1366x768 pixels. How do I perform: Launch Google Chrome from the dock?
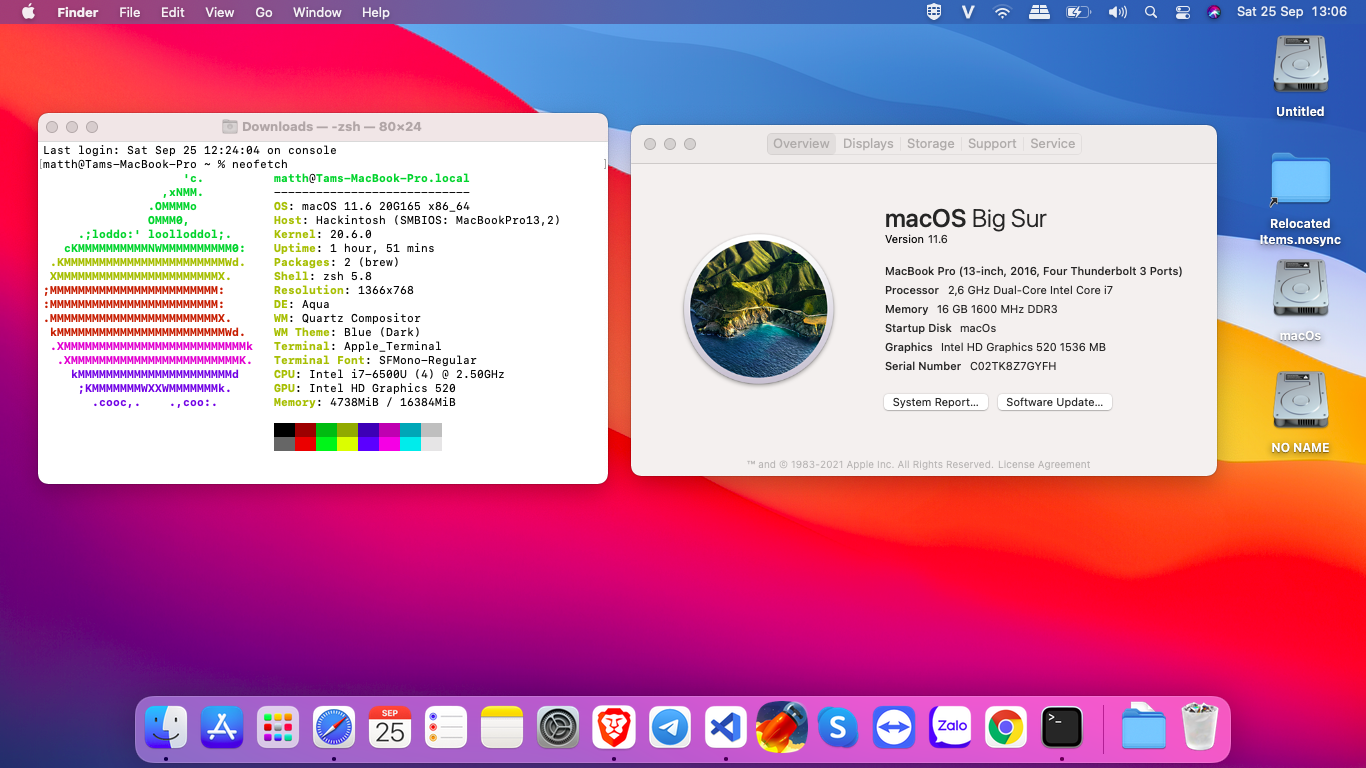(x=1006, y=727)
